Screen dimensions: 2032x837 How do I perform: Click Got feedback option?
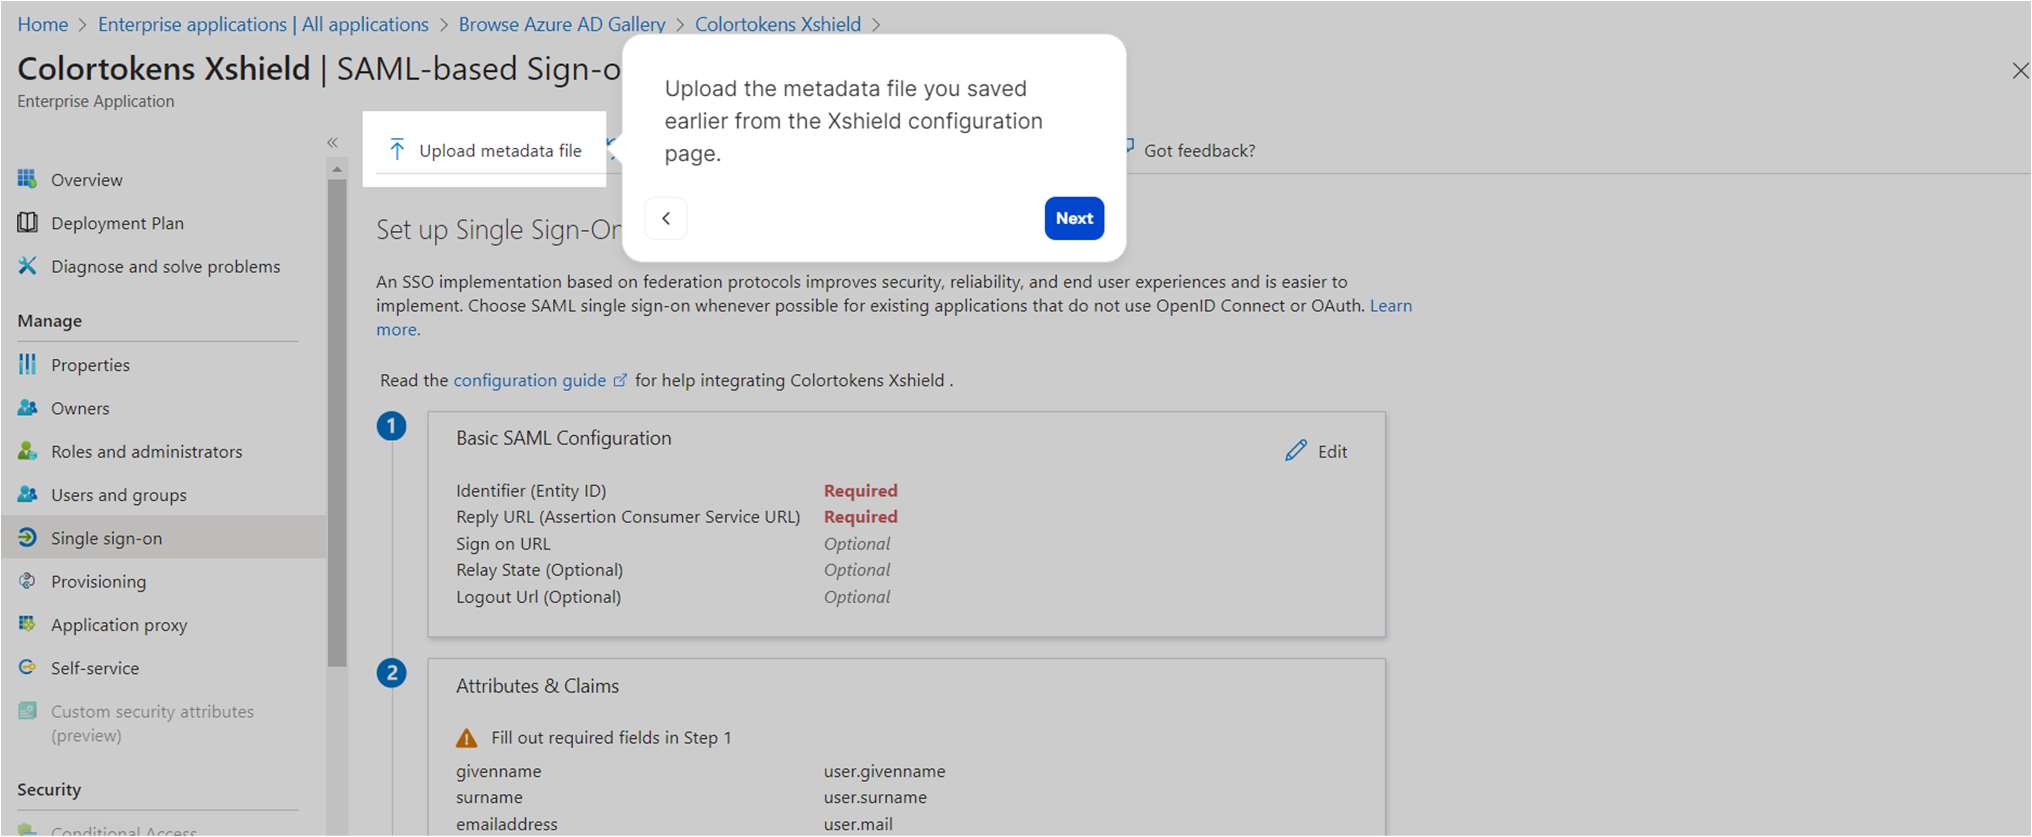(x=1200, y=150)
